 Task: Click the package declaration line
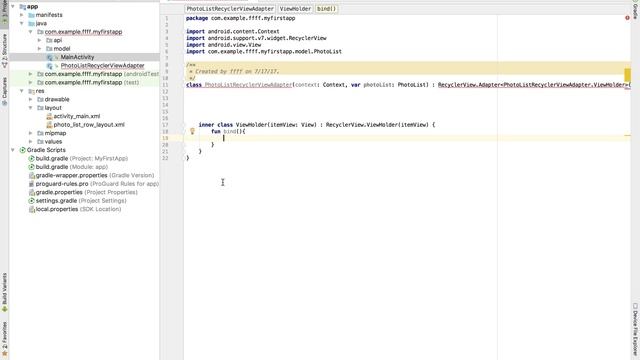point(240,18)
